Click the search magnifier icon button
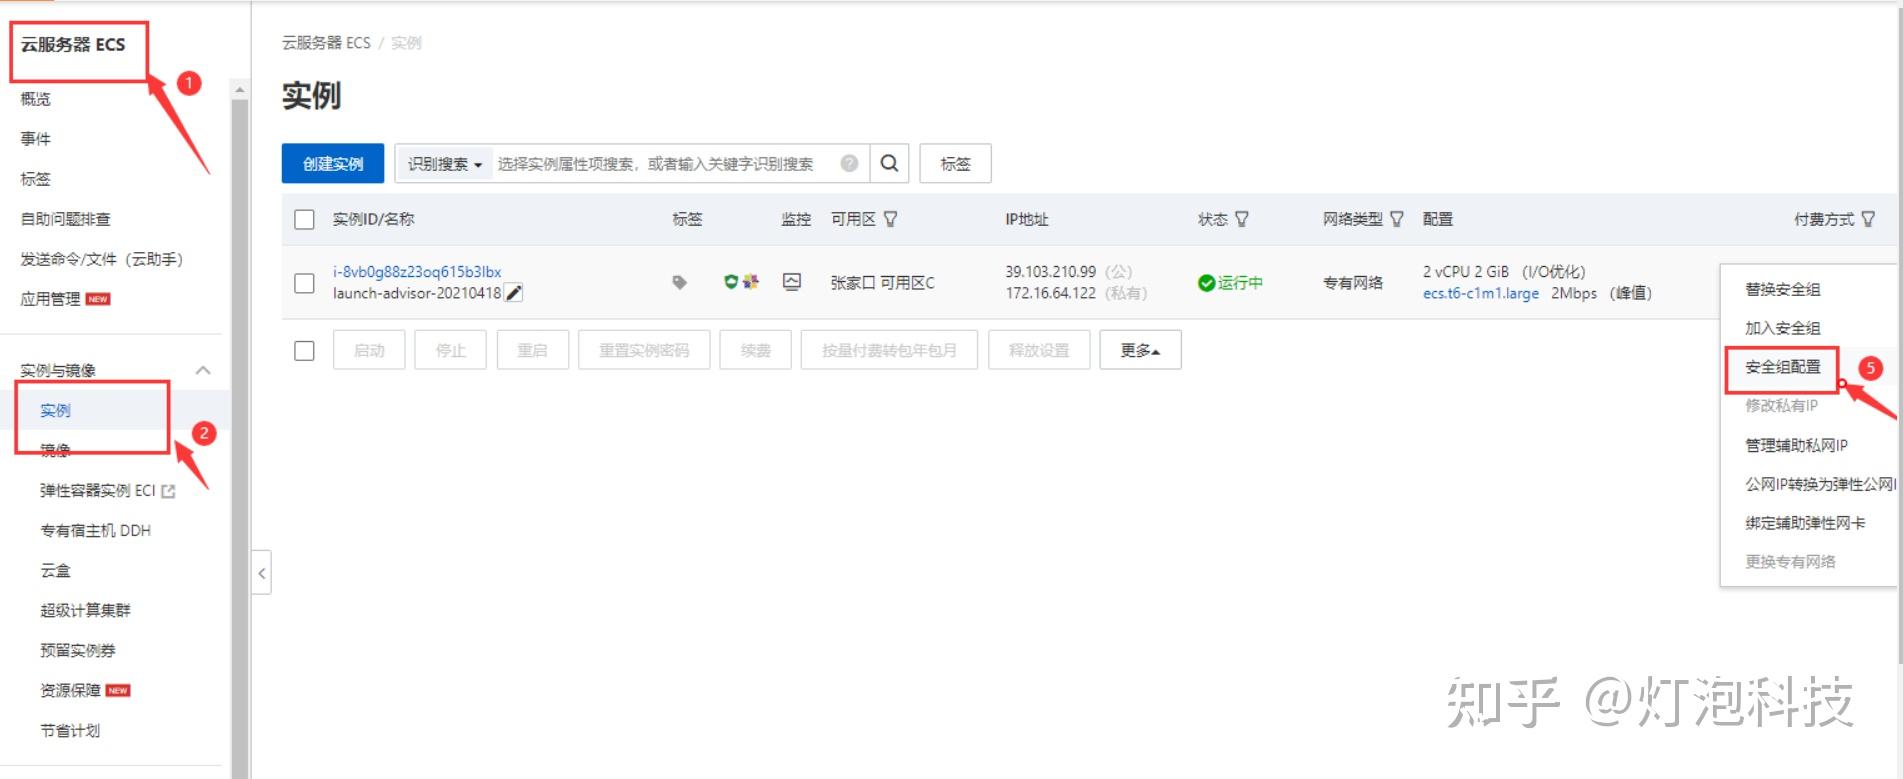1903x779 pixels. [x=889, y=163]
